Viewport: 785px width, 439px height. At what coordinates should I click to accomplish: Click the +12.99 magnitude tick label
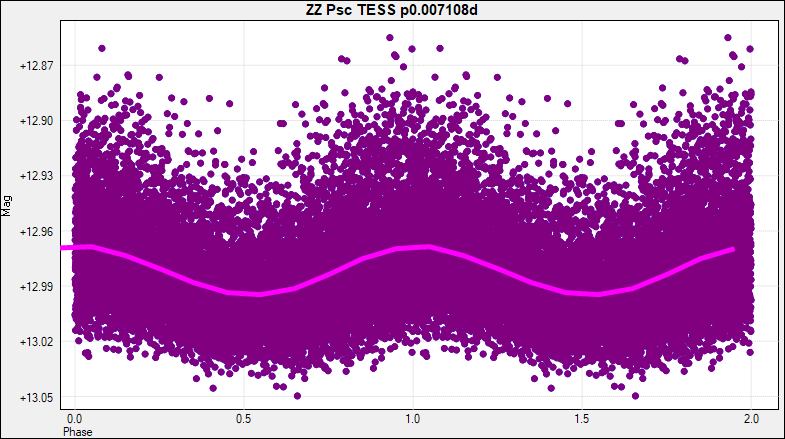pos(37,287)
